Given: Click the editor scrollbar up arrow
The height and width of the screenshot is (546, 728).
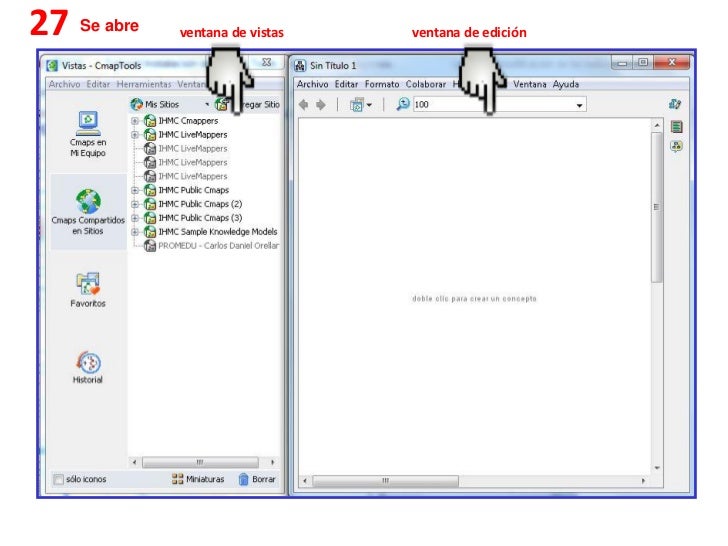Looking at the screenshot, I should point(656,125).
